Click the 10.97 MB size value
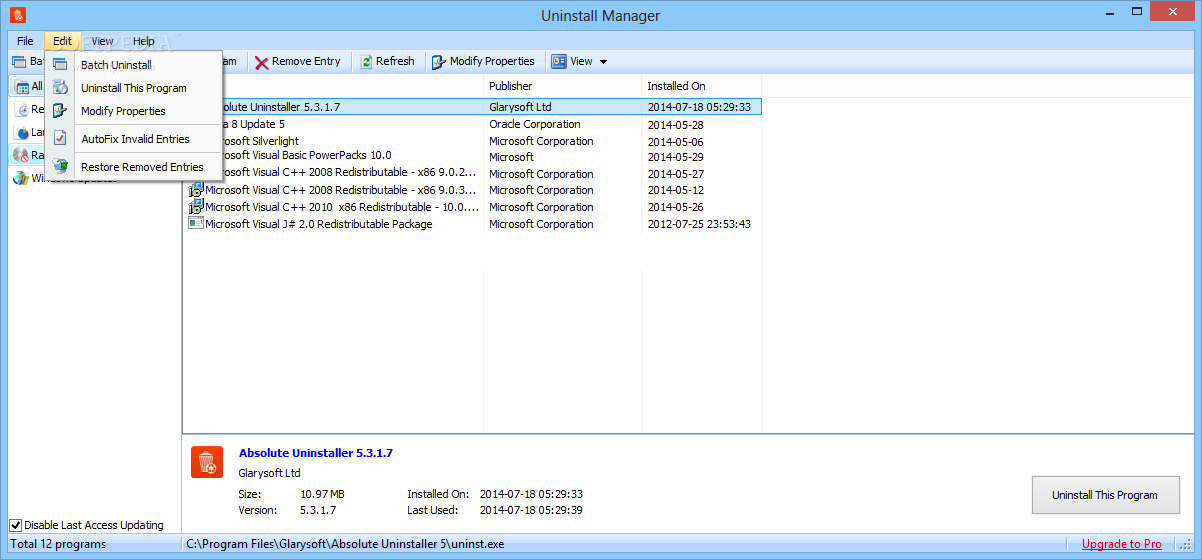 [322, 494]
